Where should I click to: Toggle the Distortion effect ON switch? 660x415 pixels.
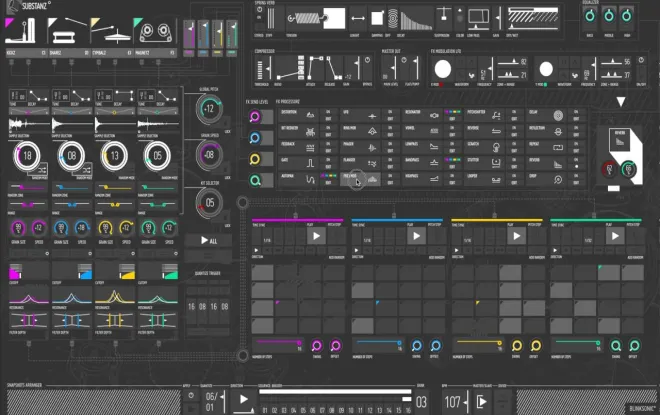pos(328,112)
